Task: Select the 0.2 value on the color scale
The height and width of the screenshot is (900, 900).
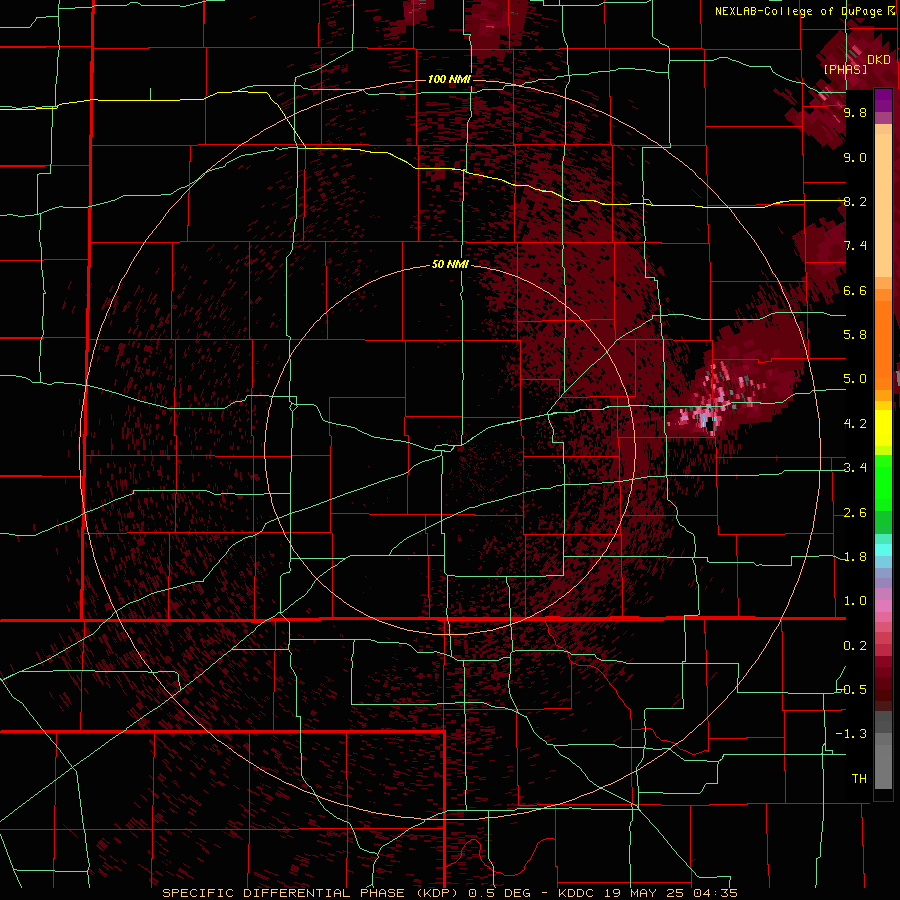Action: coord(855,646)
